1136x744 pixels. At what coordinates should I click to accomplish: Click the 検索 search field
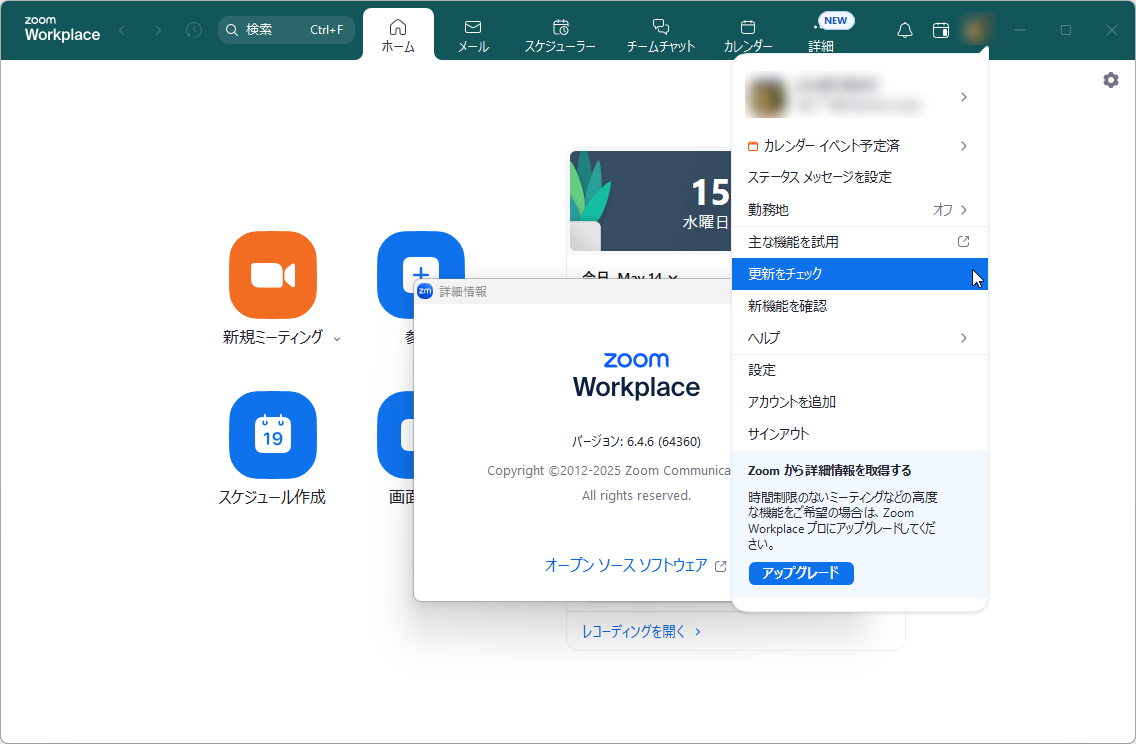click(287, 30)
